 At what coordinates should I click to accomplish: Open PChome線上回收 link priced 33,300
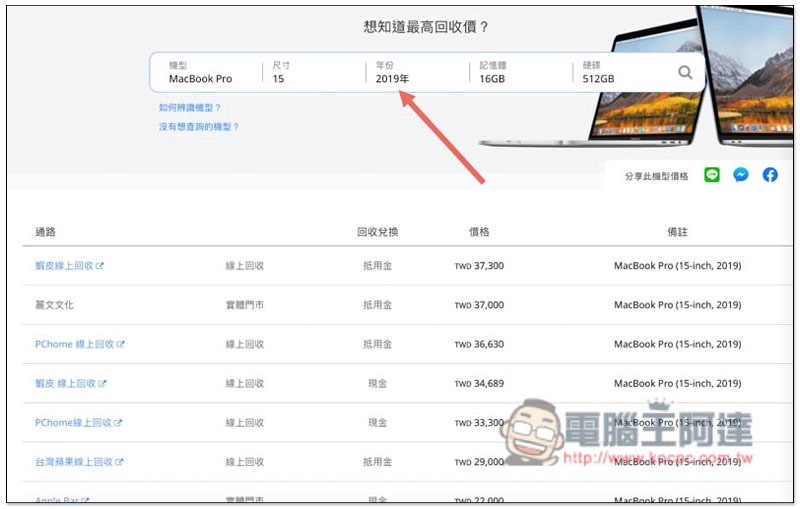73,423
